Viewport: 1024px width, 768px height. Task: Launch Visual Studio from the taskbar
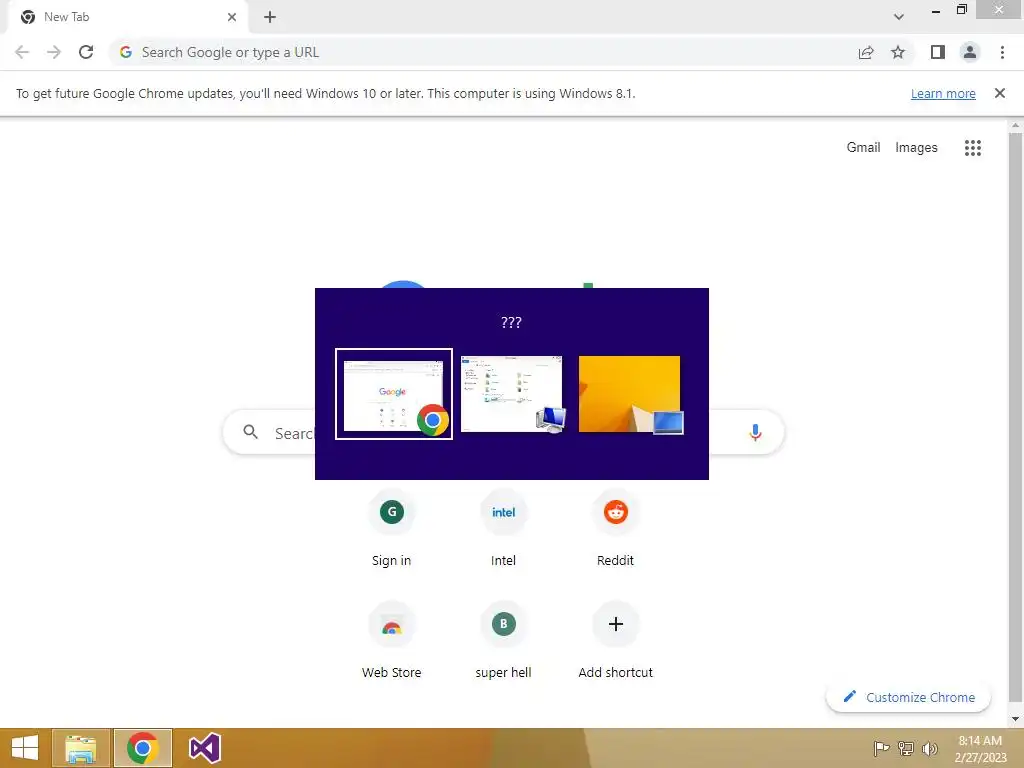click(x=204, y=748)
